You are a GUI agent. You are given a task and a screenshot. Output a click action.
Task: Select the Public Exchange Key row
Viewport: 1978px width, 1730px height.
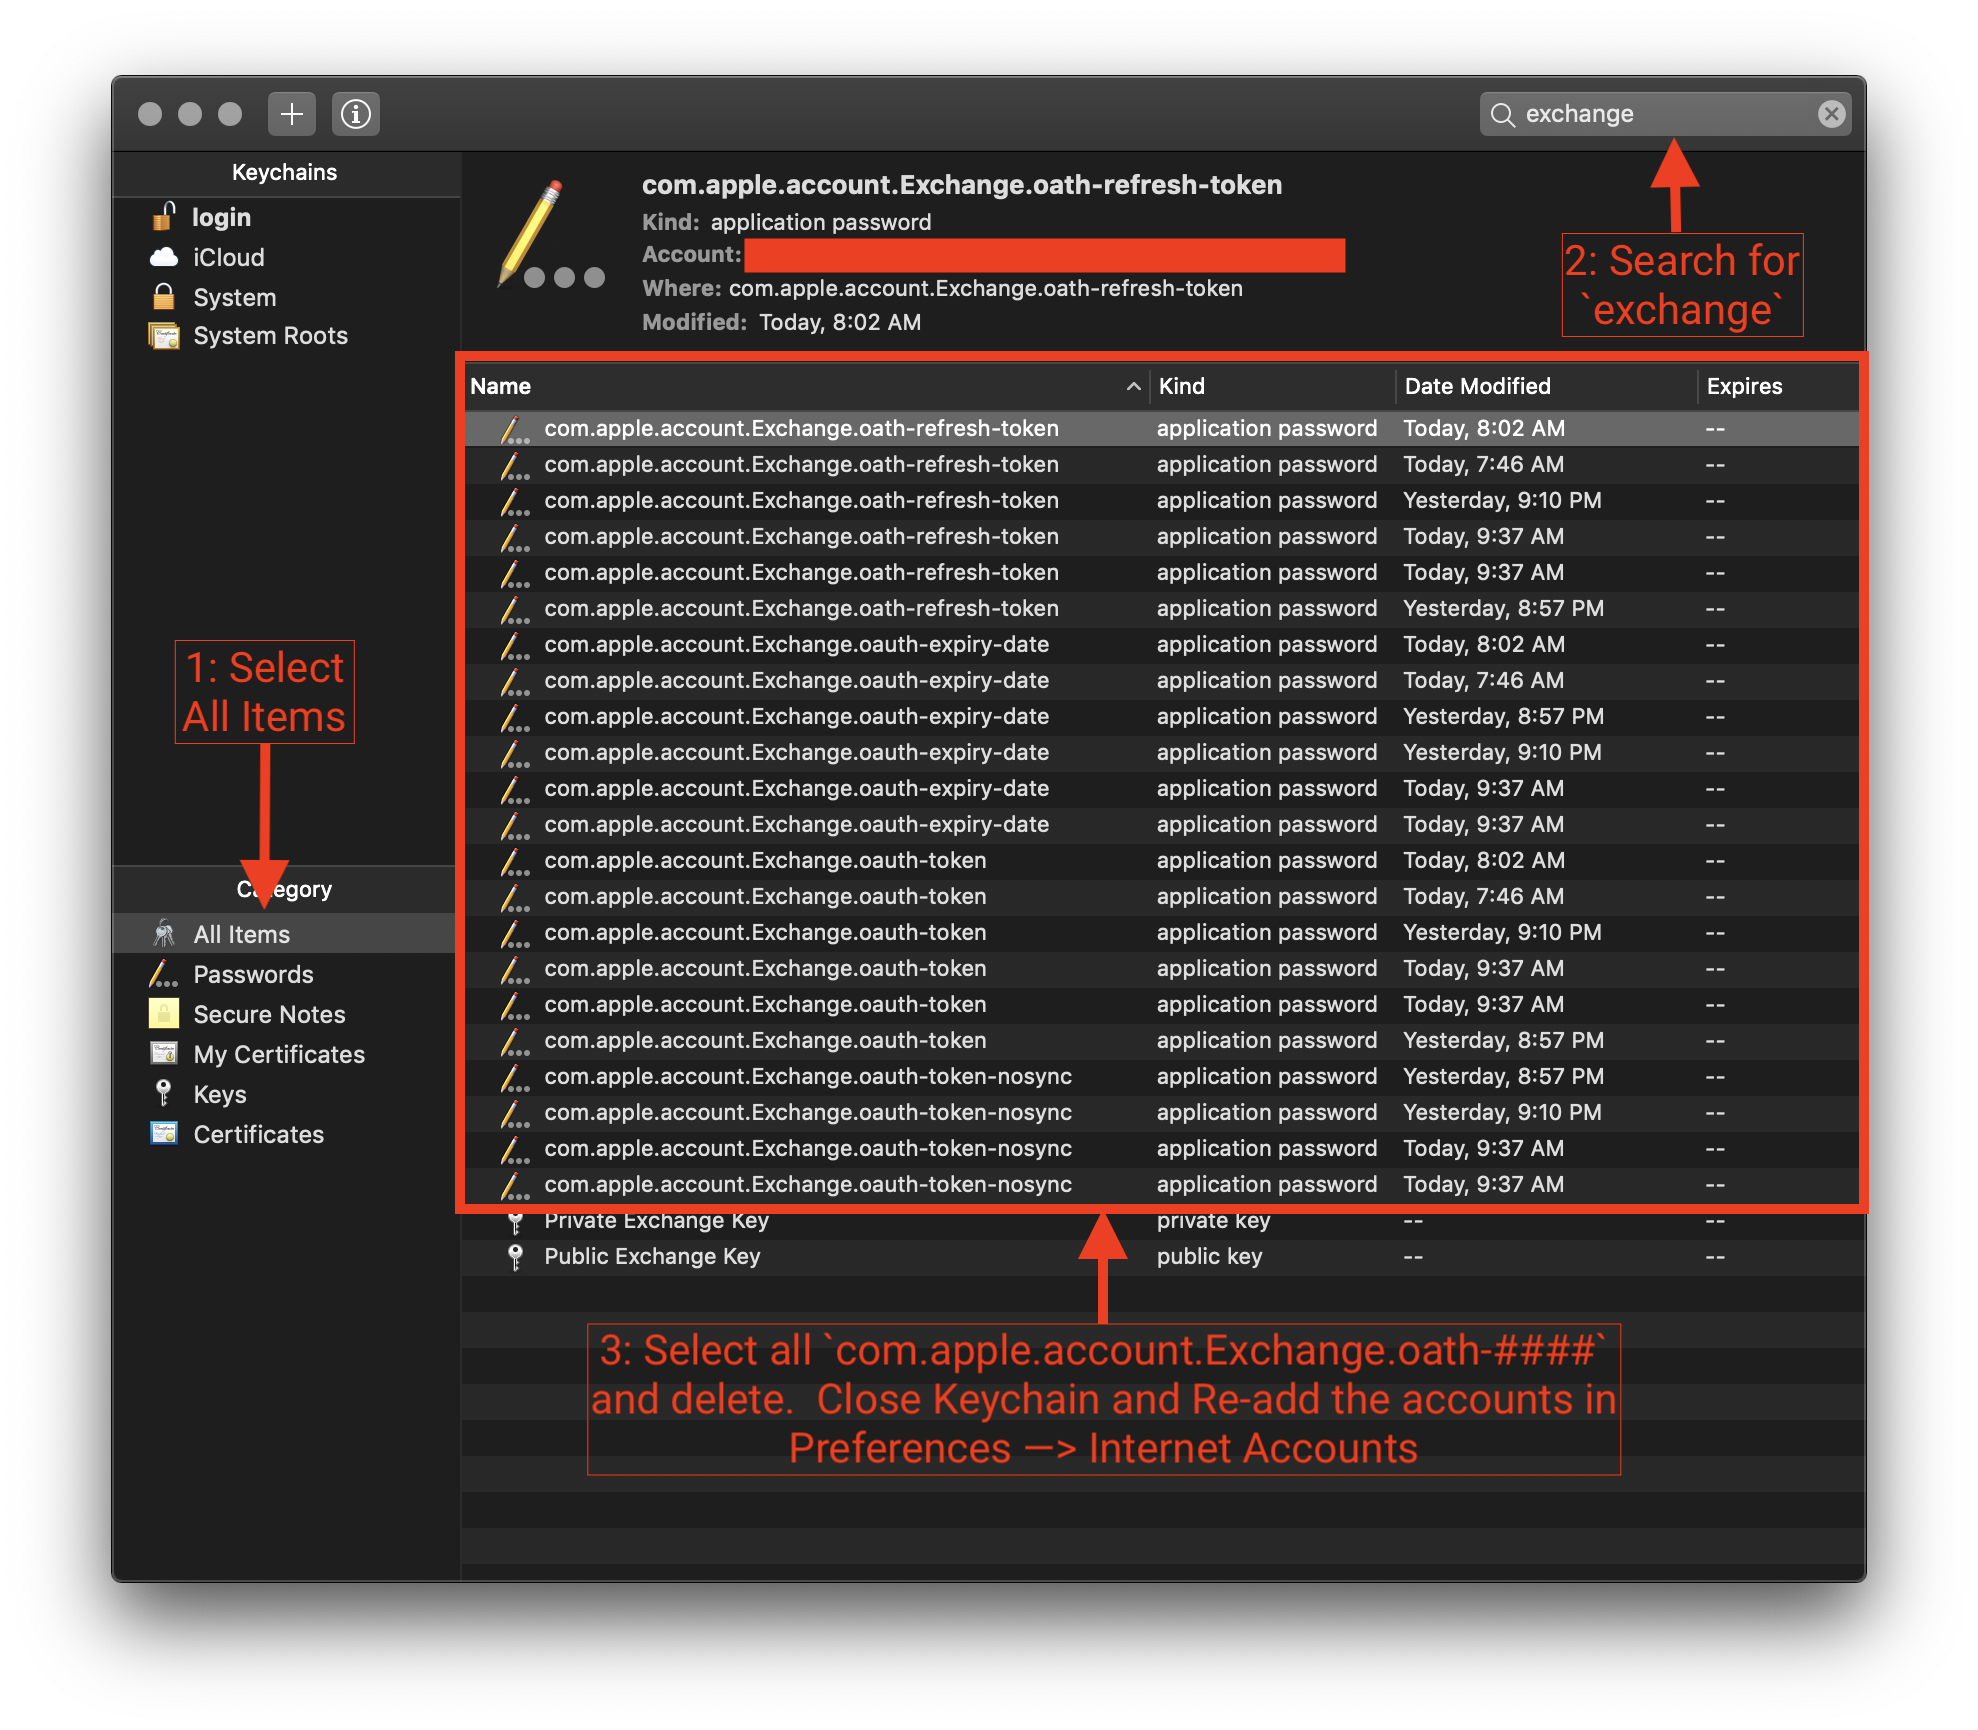(1161, 1257)
